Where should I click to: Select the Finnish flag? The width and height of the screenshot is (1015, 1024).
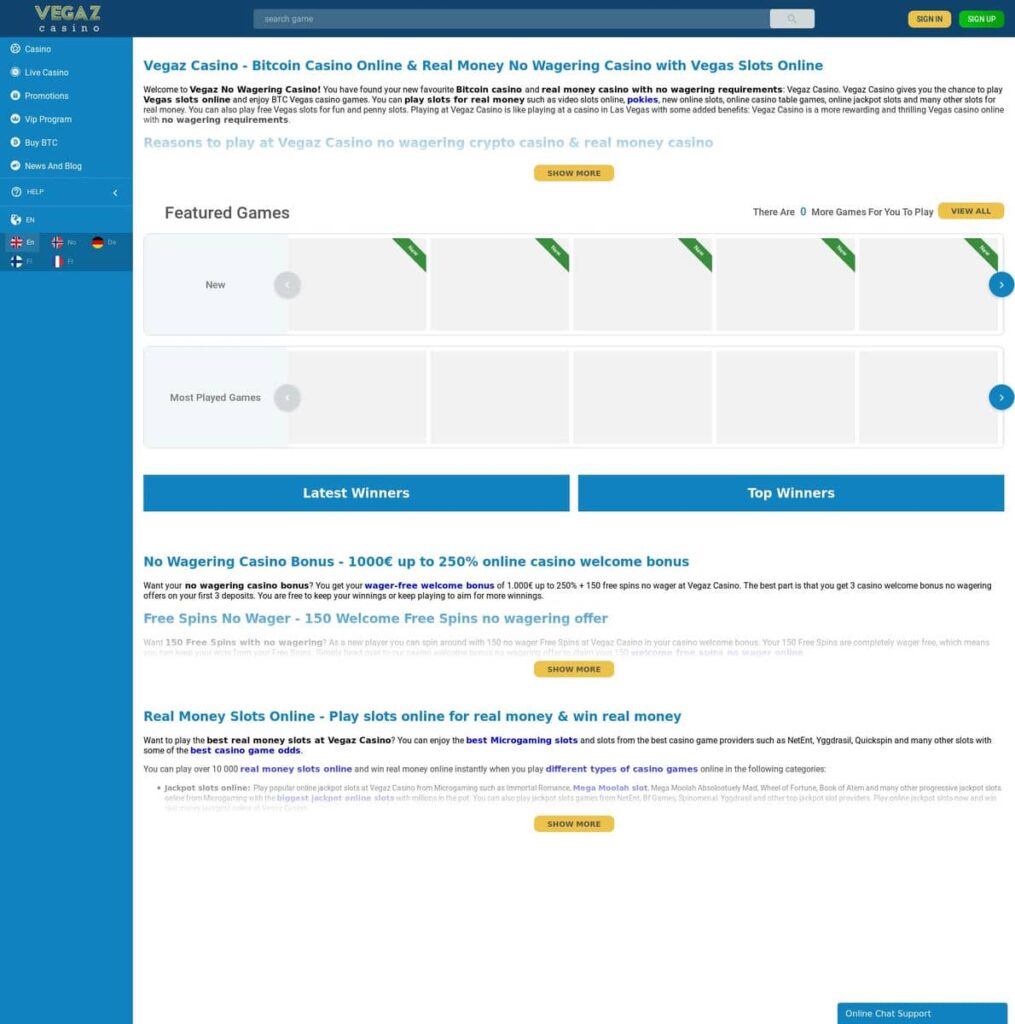click(x=17, y=261)
